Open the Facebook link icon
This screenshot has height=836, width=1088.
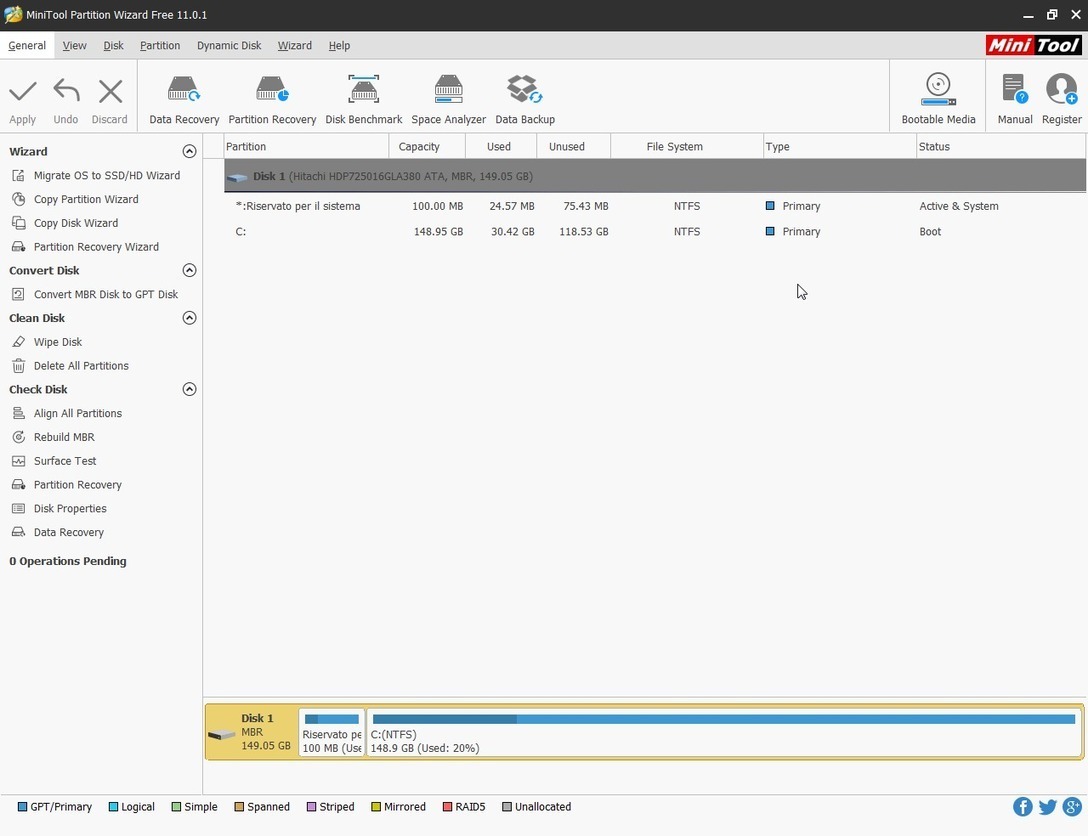1022,806
